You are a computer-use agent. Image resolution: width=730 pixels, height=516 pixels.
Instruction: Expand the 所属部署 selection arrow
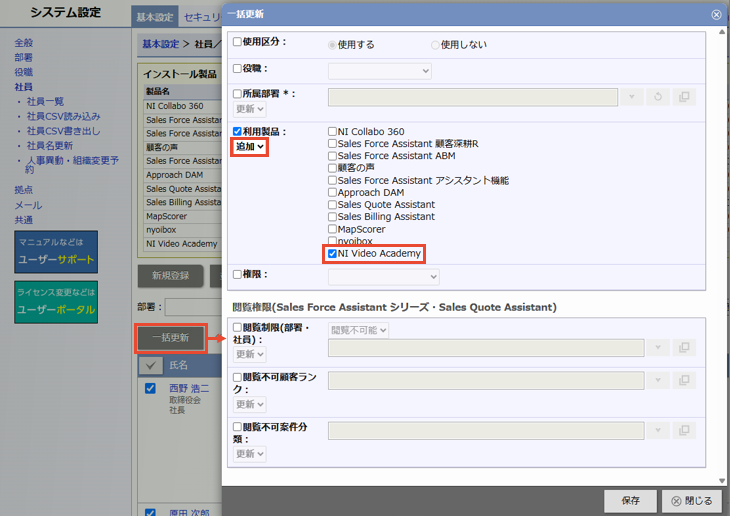pos(632,97)
